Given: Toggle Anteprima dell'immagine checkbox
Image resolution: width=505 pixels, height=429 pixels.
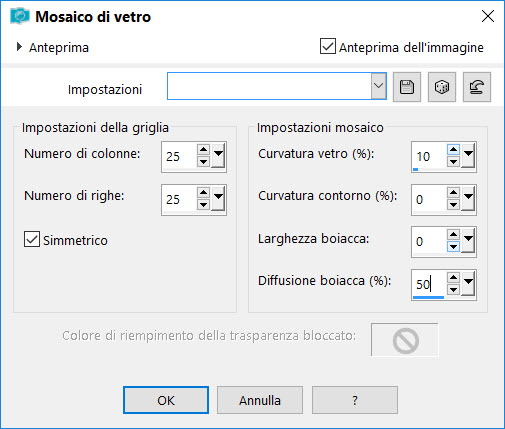Looking at the screenshot, I should point(328,46).
